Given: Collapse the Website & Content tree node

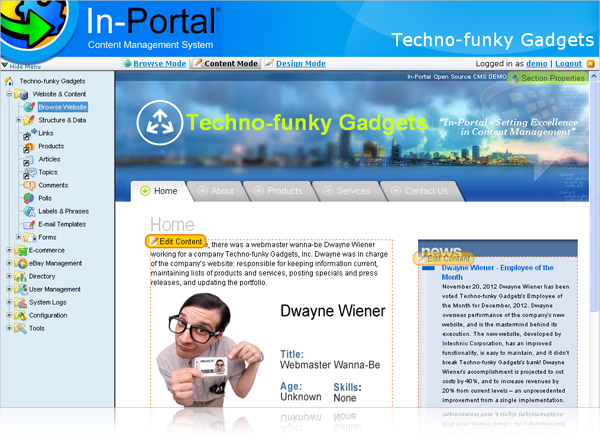Looking at the screenshot, I should (x=9, y=94).
